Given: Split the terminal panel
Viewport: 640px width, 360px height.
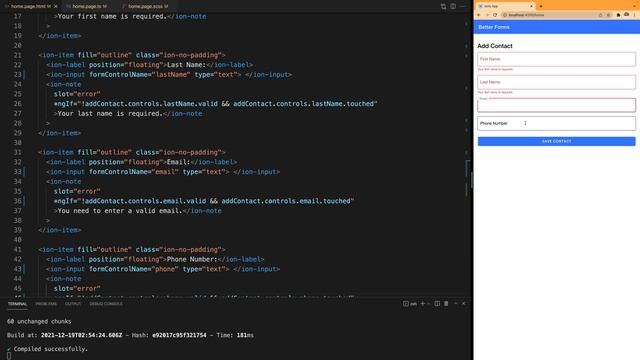Looking at the screenshot, I should coord(437,304).
